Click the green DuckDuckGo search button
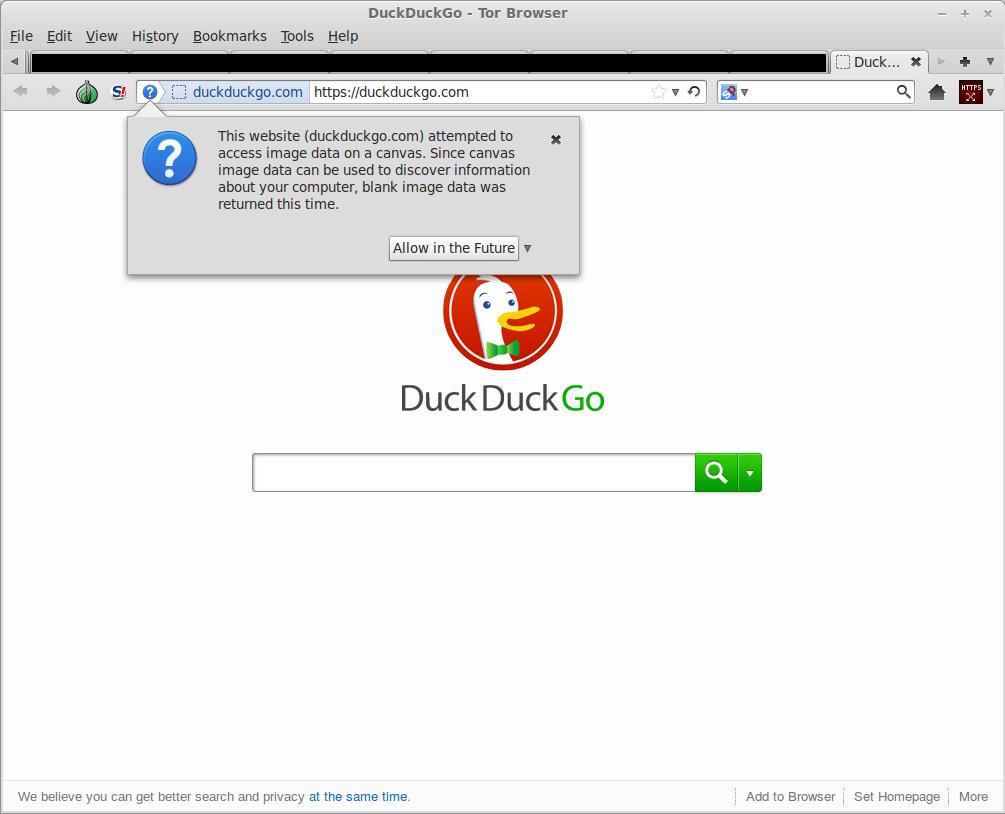 (716, 472)
